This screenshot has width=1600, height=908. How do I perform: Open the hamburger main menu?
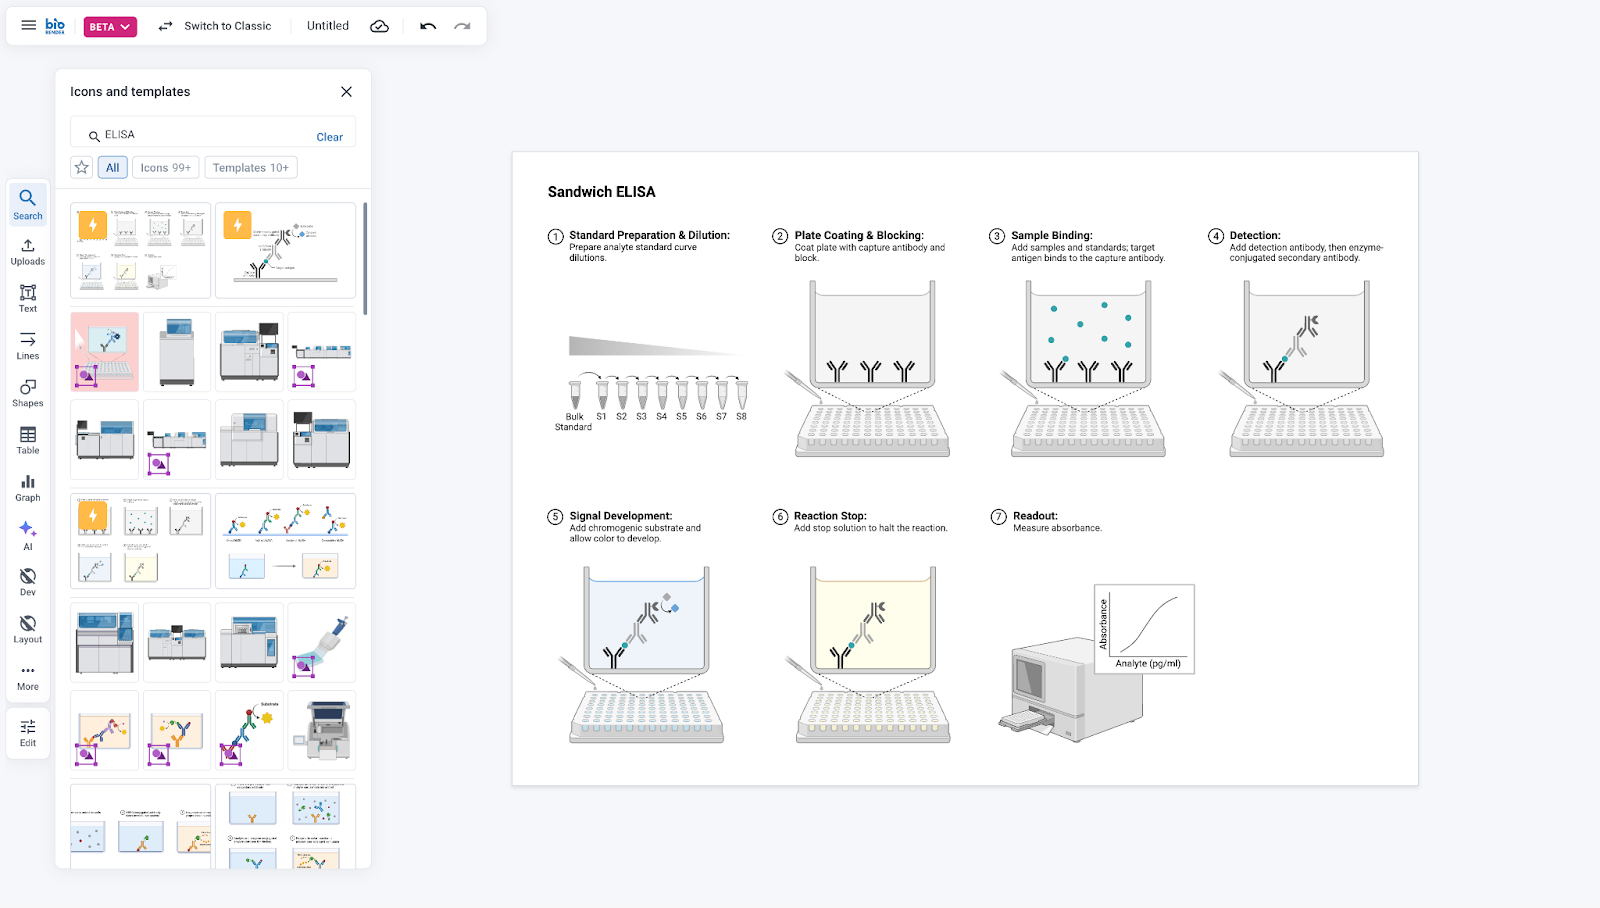(x=28, y=26)
